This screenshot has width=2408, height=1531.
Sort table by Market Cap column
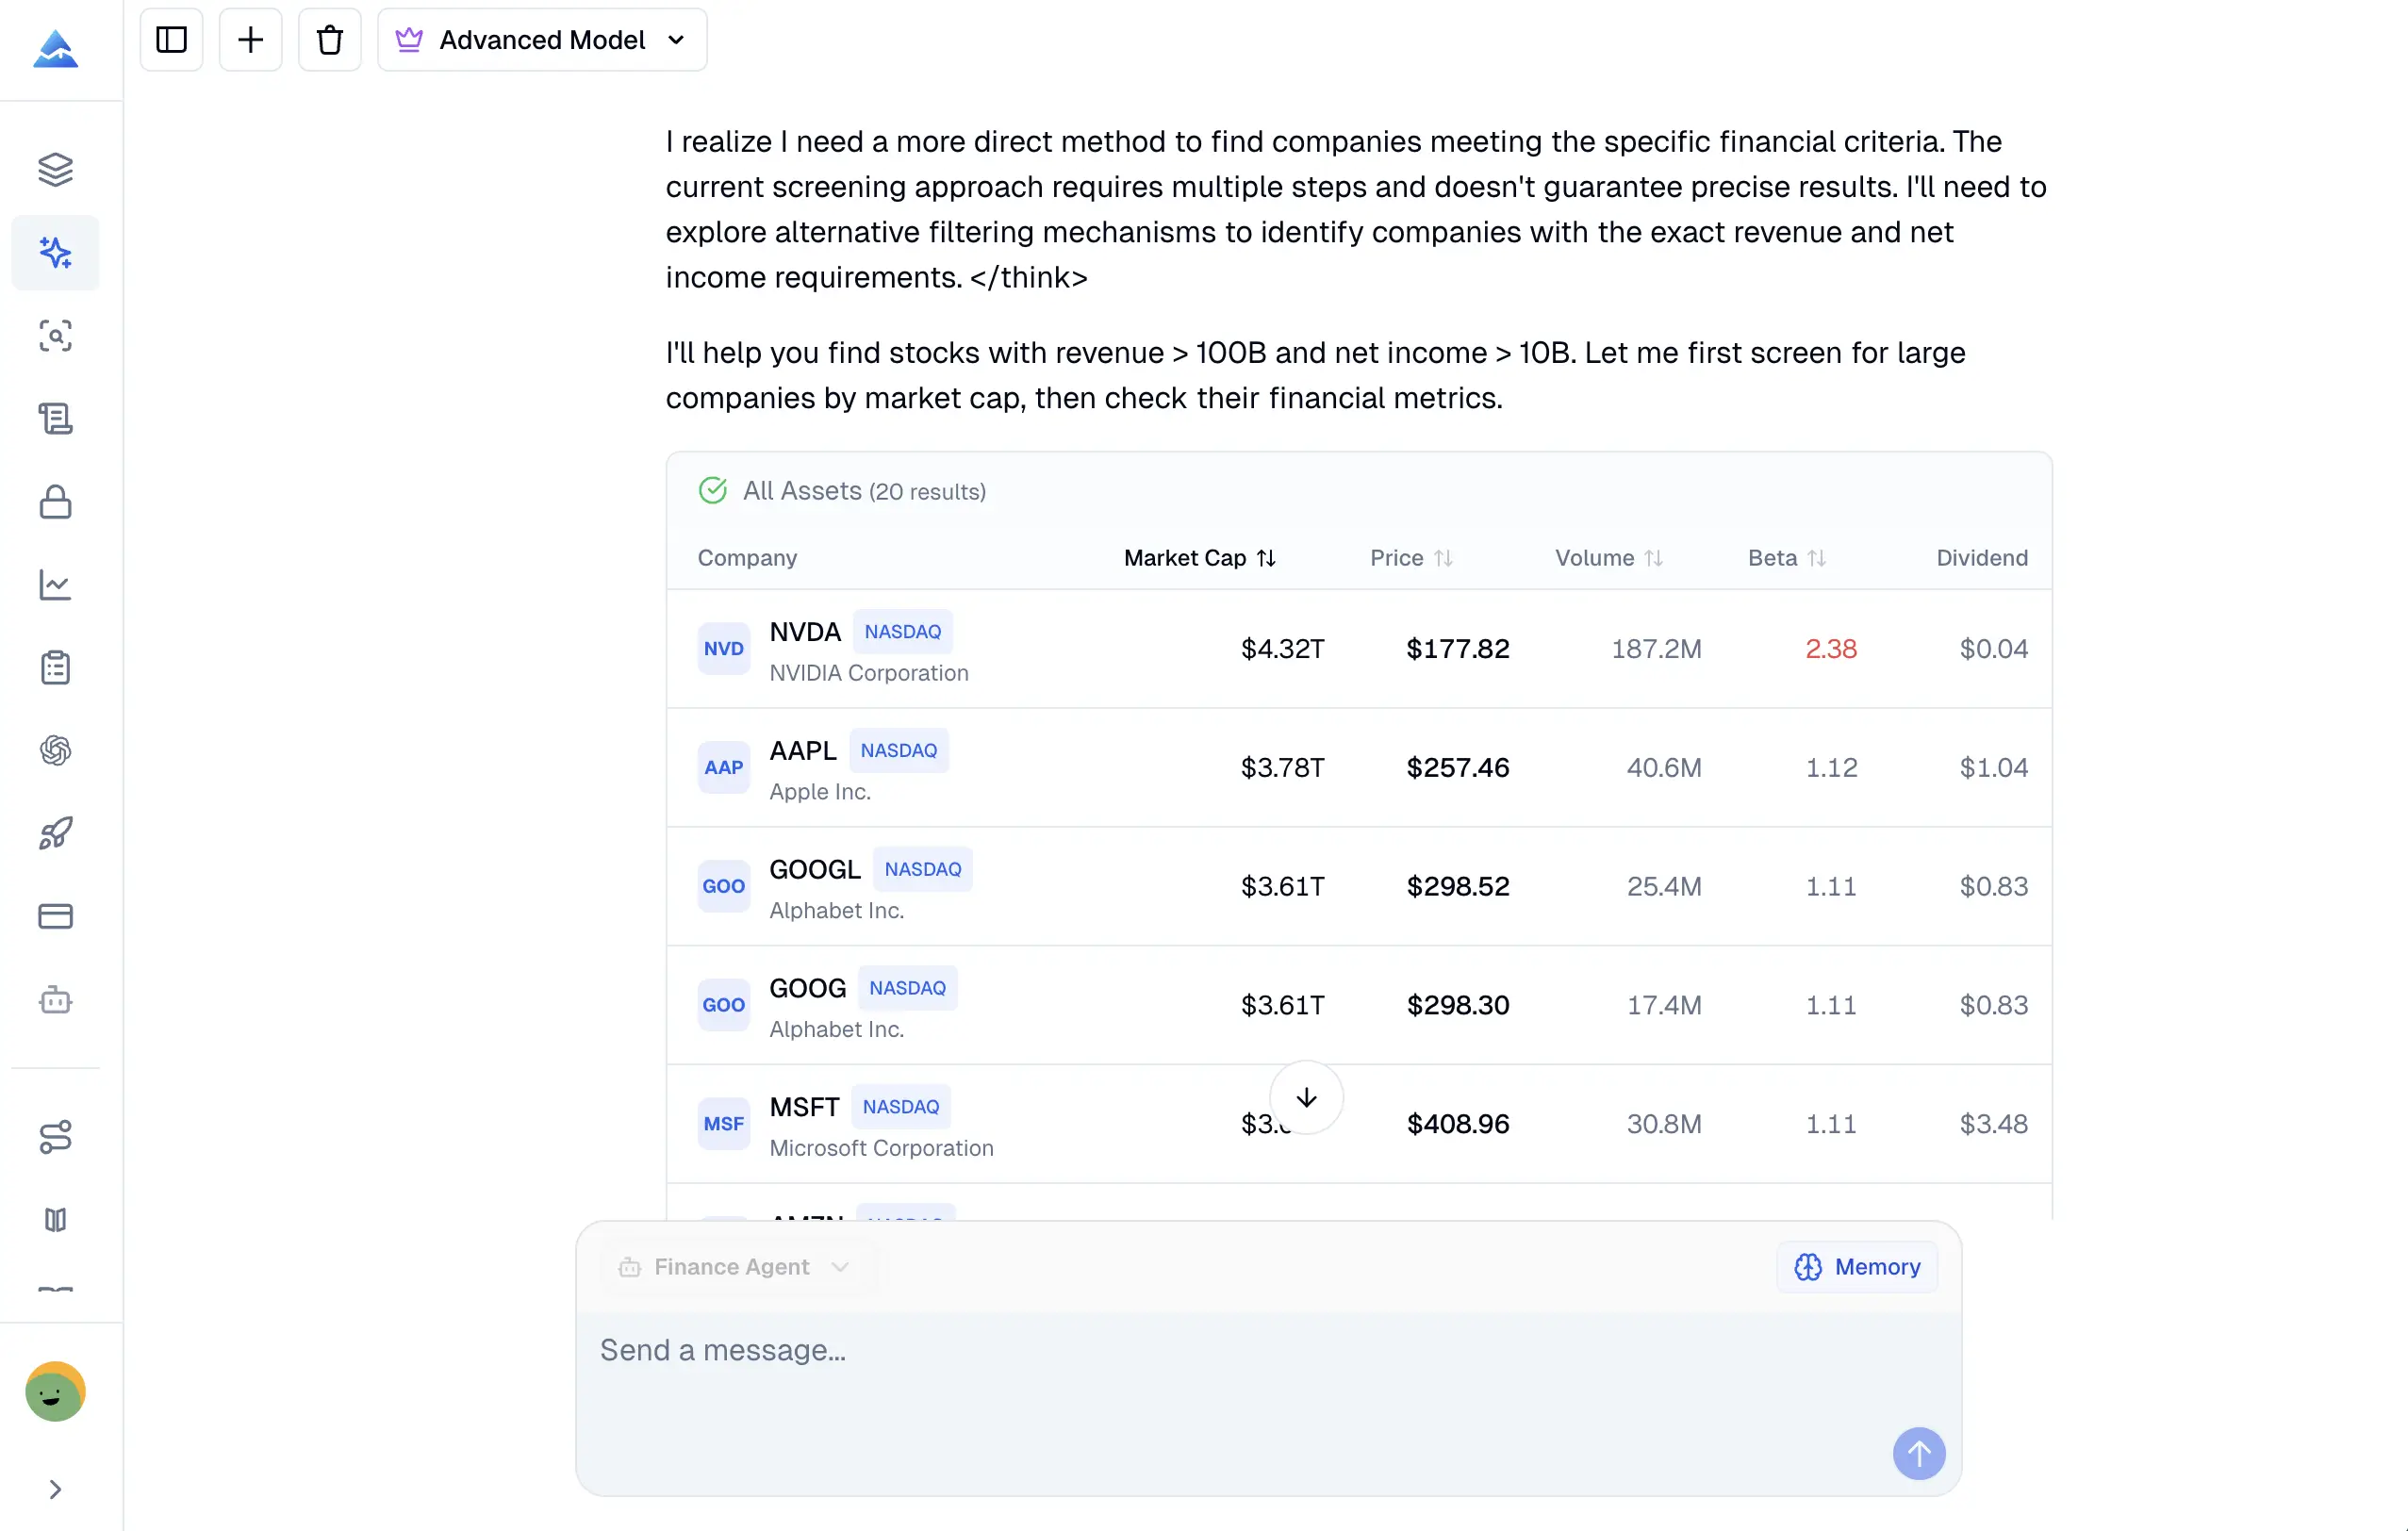point(1199,558)
